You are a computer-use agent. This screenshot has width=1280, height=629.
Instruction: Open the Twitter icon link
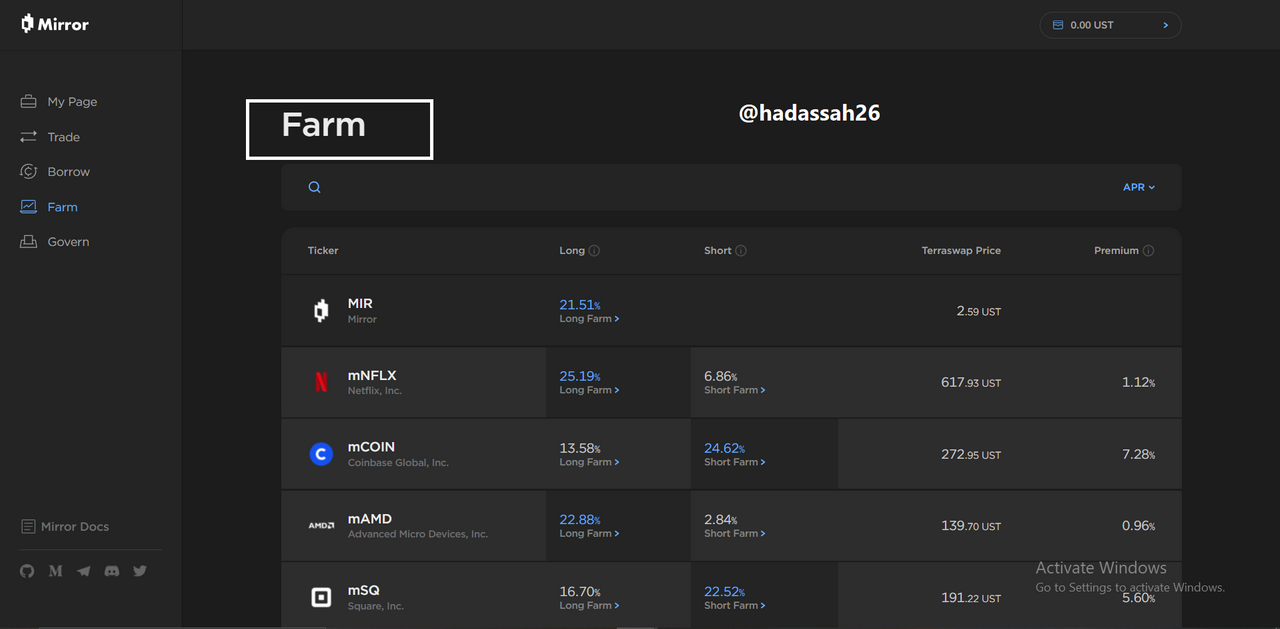point(140,571)
